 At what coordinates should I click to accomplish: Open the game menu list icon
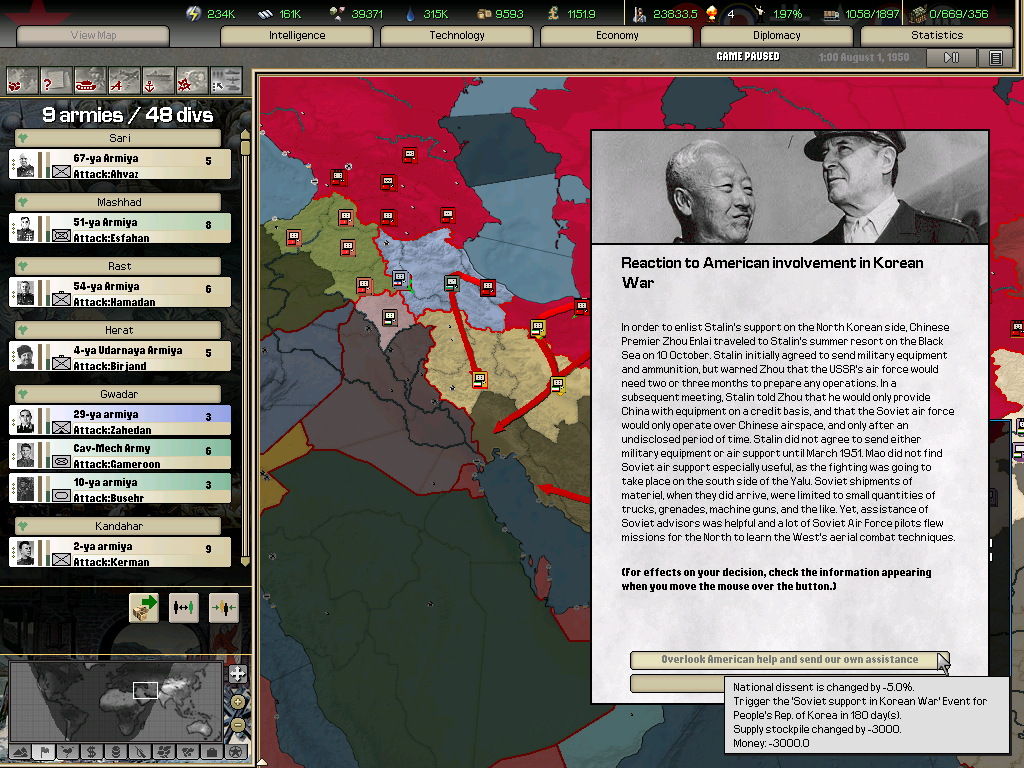[995, 58]
